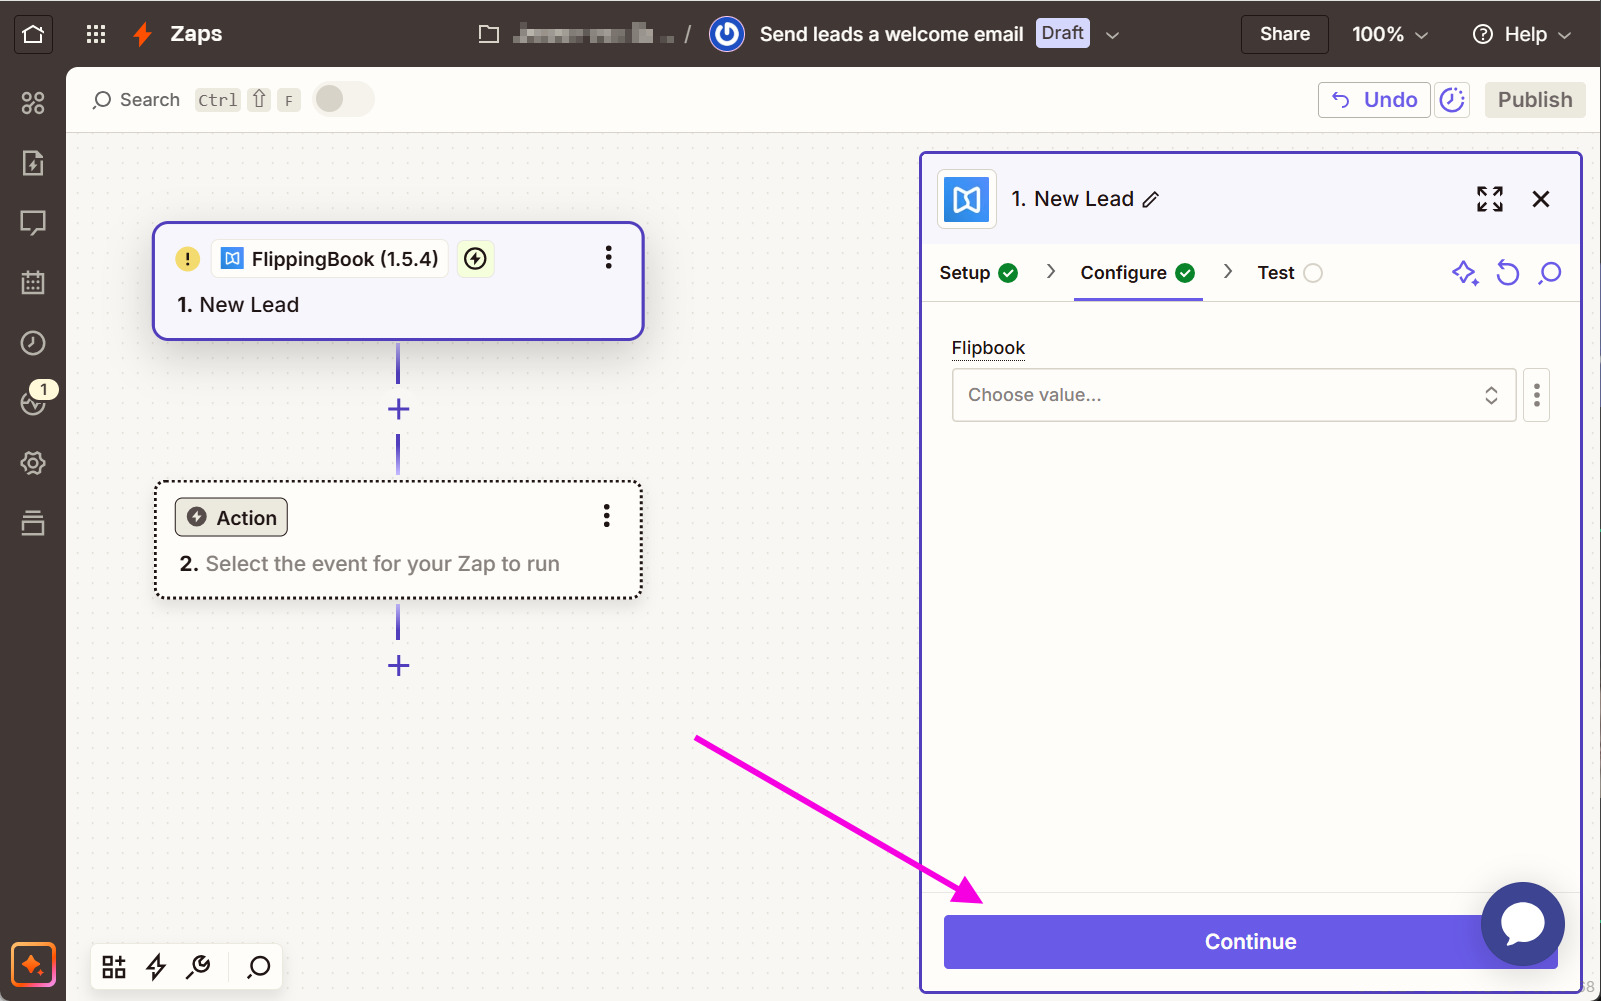This screenshot has width=1601, height=1001.
Task: Click the instant trigger bolt icon
Action: (x=476, y=259)
